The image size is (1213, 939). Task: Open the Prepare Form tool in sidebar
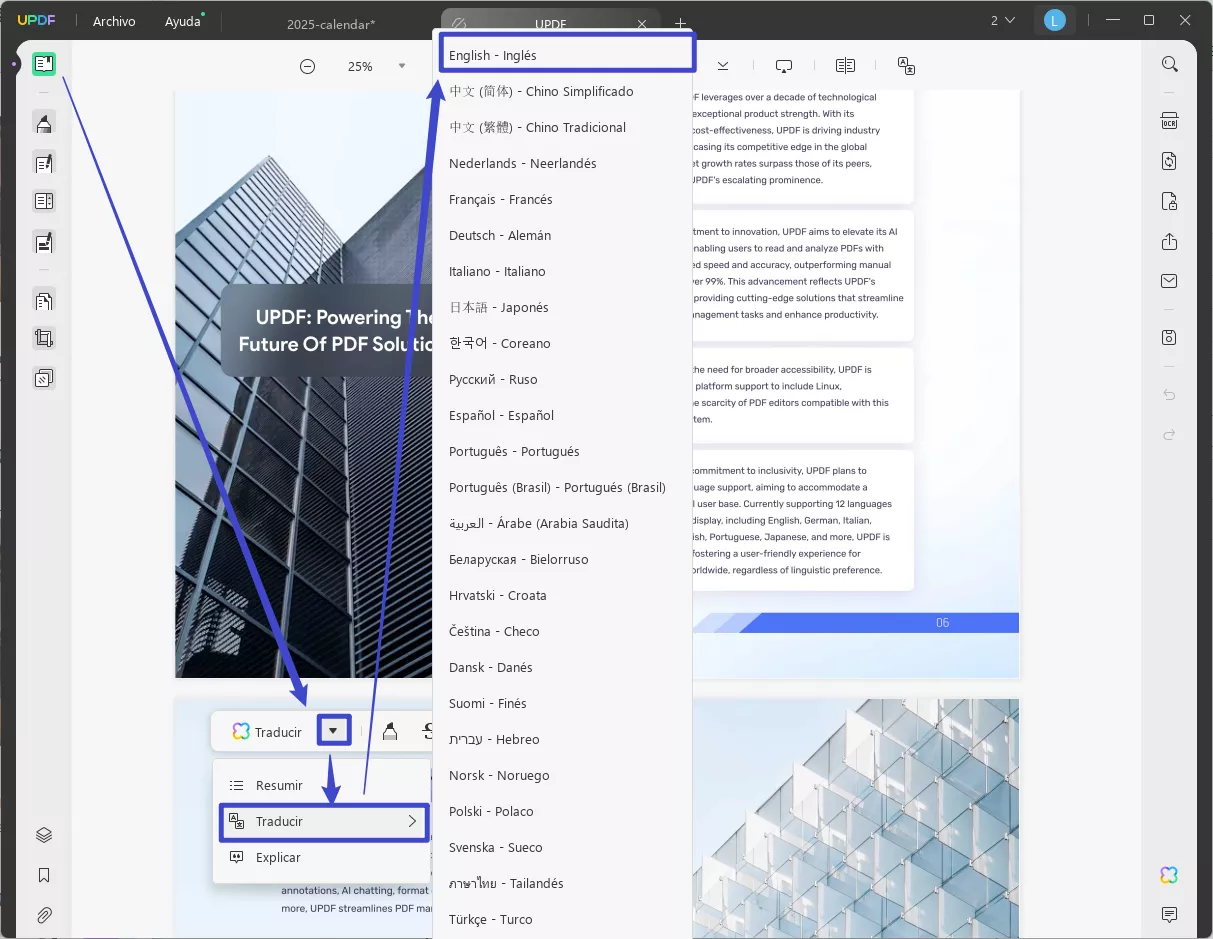point(44,202)
